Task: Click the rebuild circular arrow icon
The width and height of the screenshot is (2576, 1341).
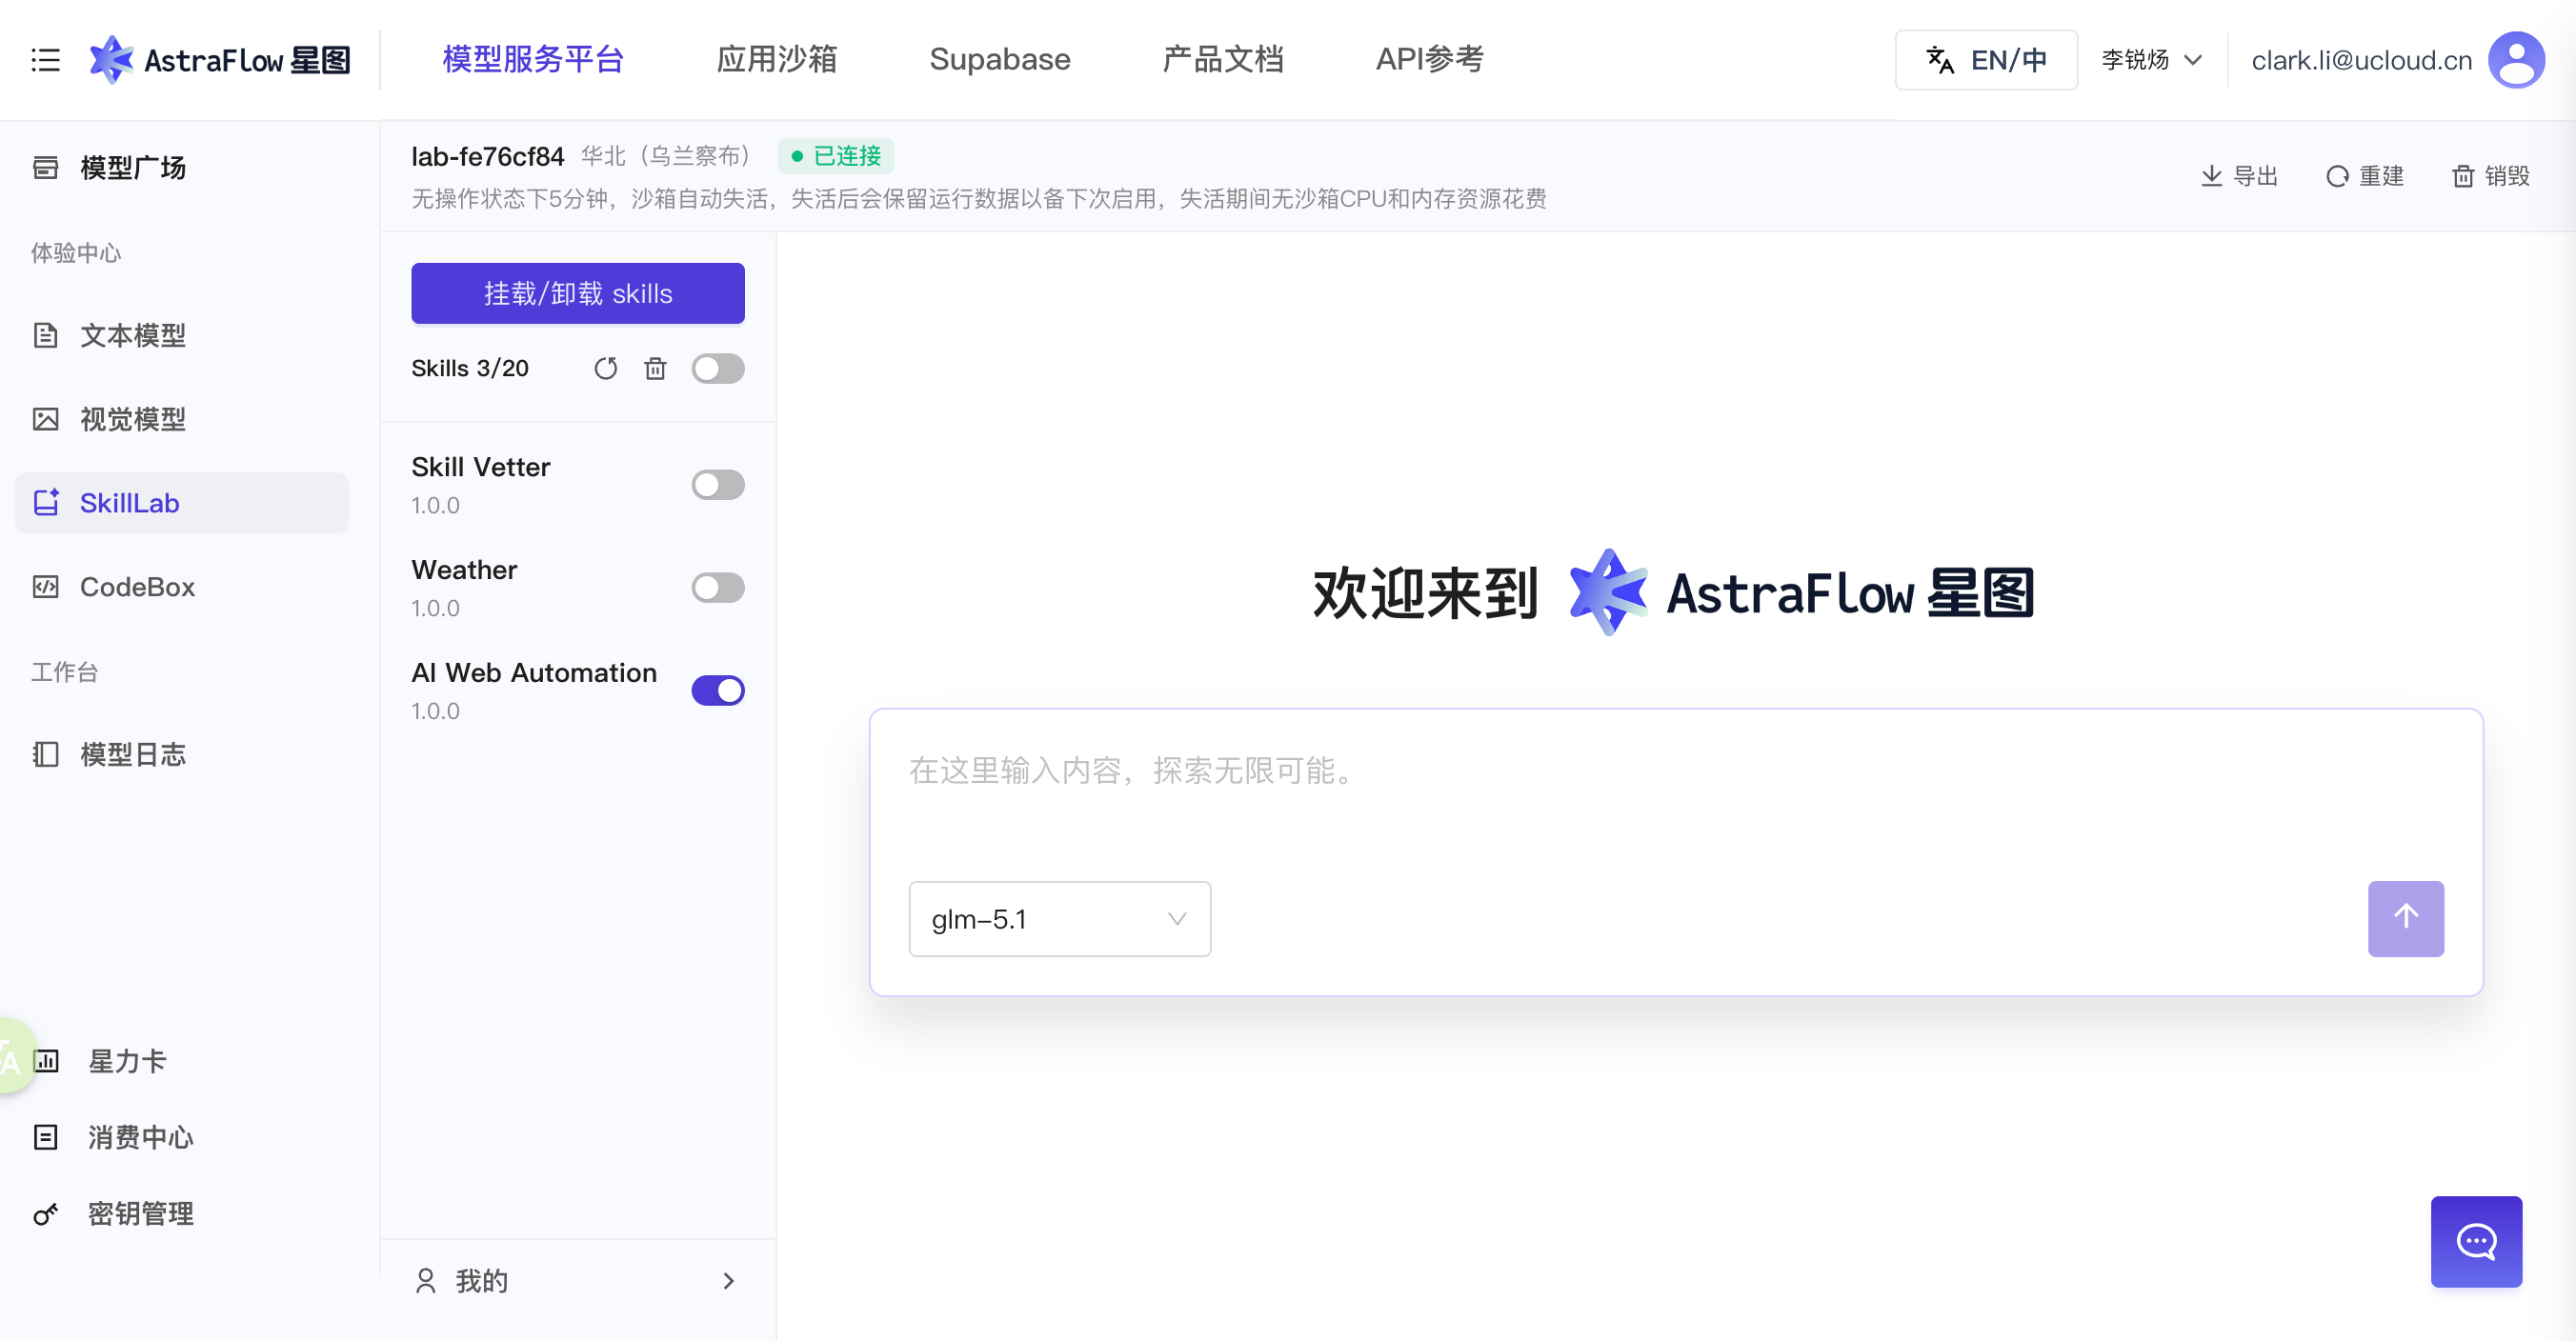Action: point(2337,176)
